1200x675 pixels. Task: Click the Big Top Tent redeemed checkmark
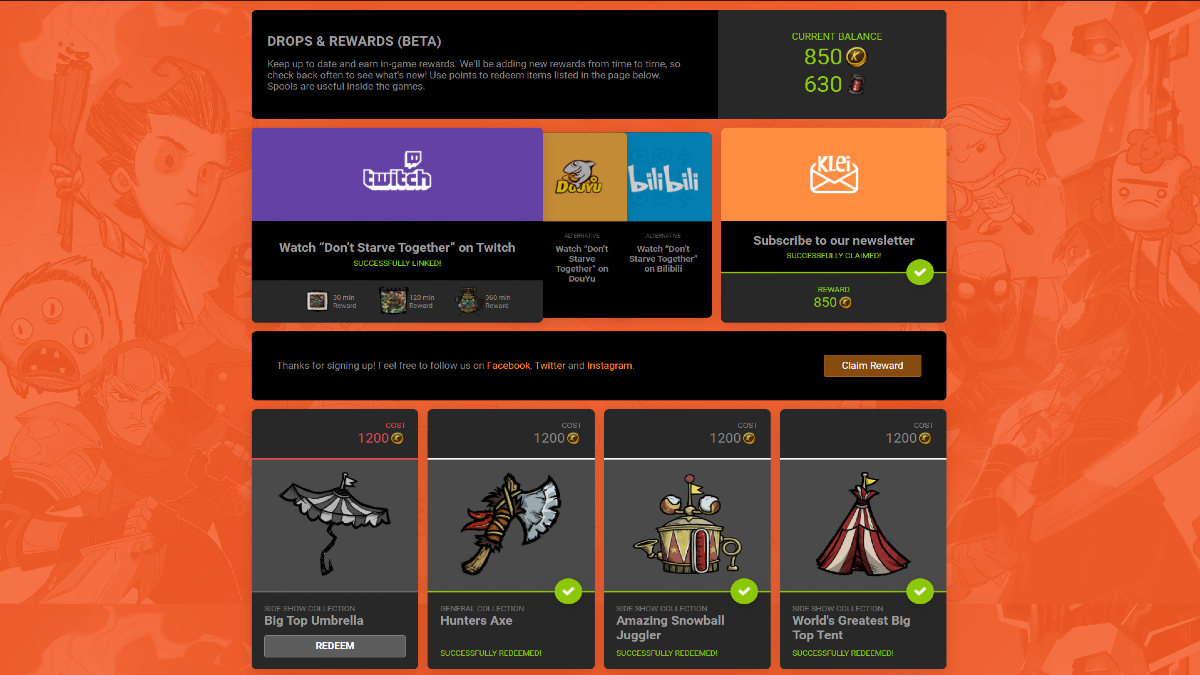point(920,591)
